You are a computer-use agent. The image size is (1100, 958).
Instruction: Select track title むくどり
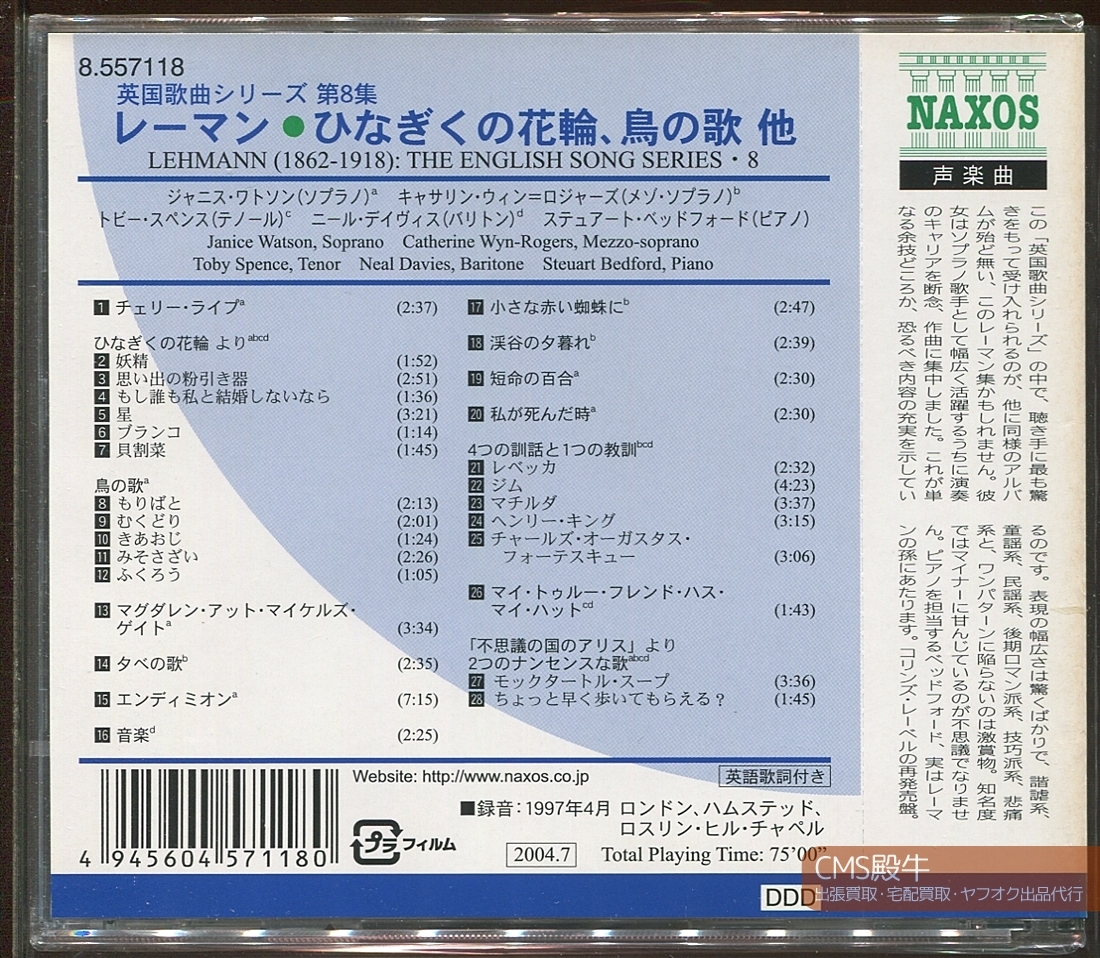point(149,521)
